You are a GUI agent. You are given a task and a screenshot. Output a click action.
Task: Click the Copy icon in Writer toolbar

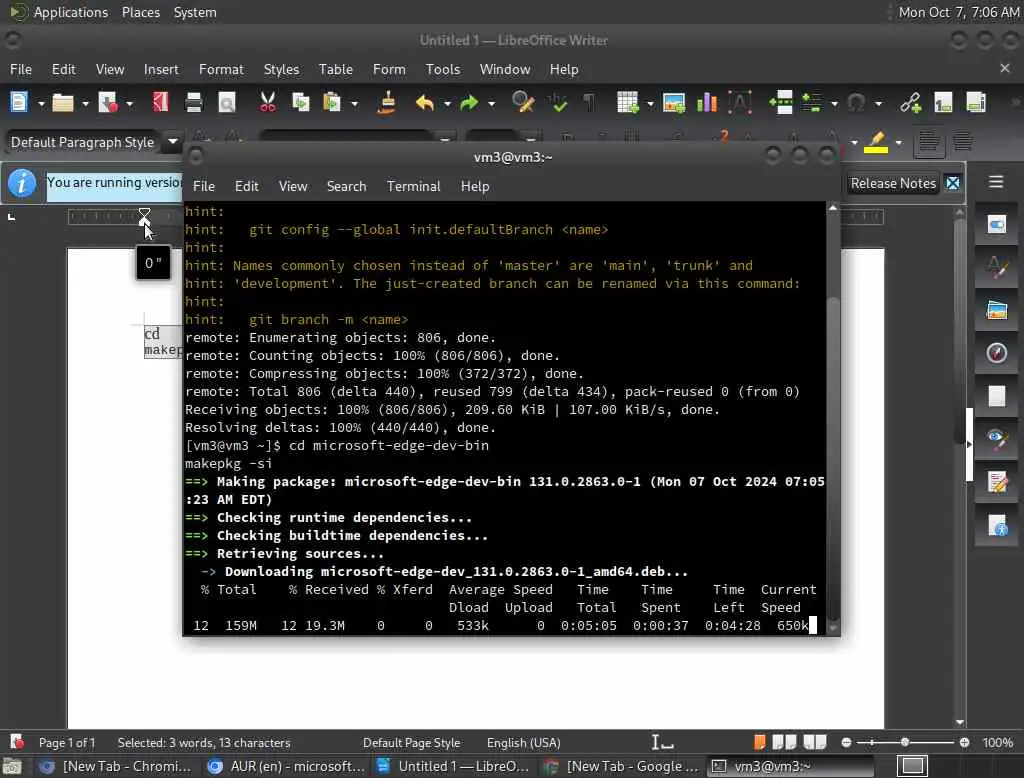(x=300, y=103)
